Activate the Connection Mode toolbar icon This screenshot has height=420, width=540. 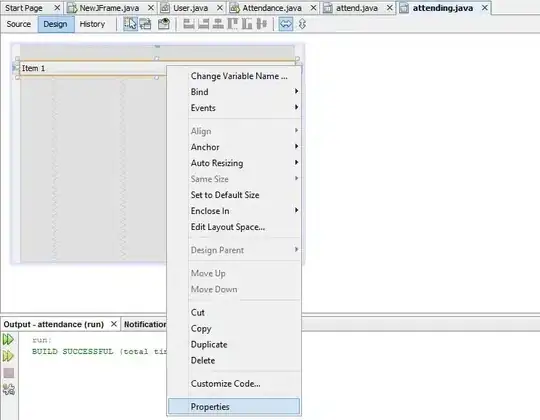(145, 24)
